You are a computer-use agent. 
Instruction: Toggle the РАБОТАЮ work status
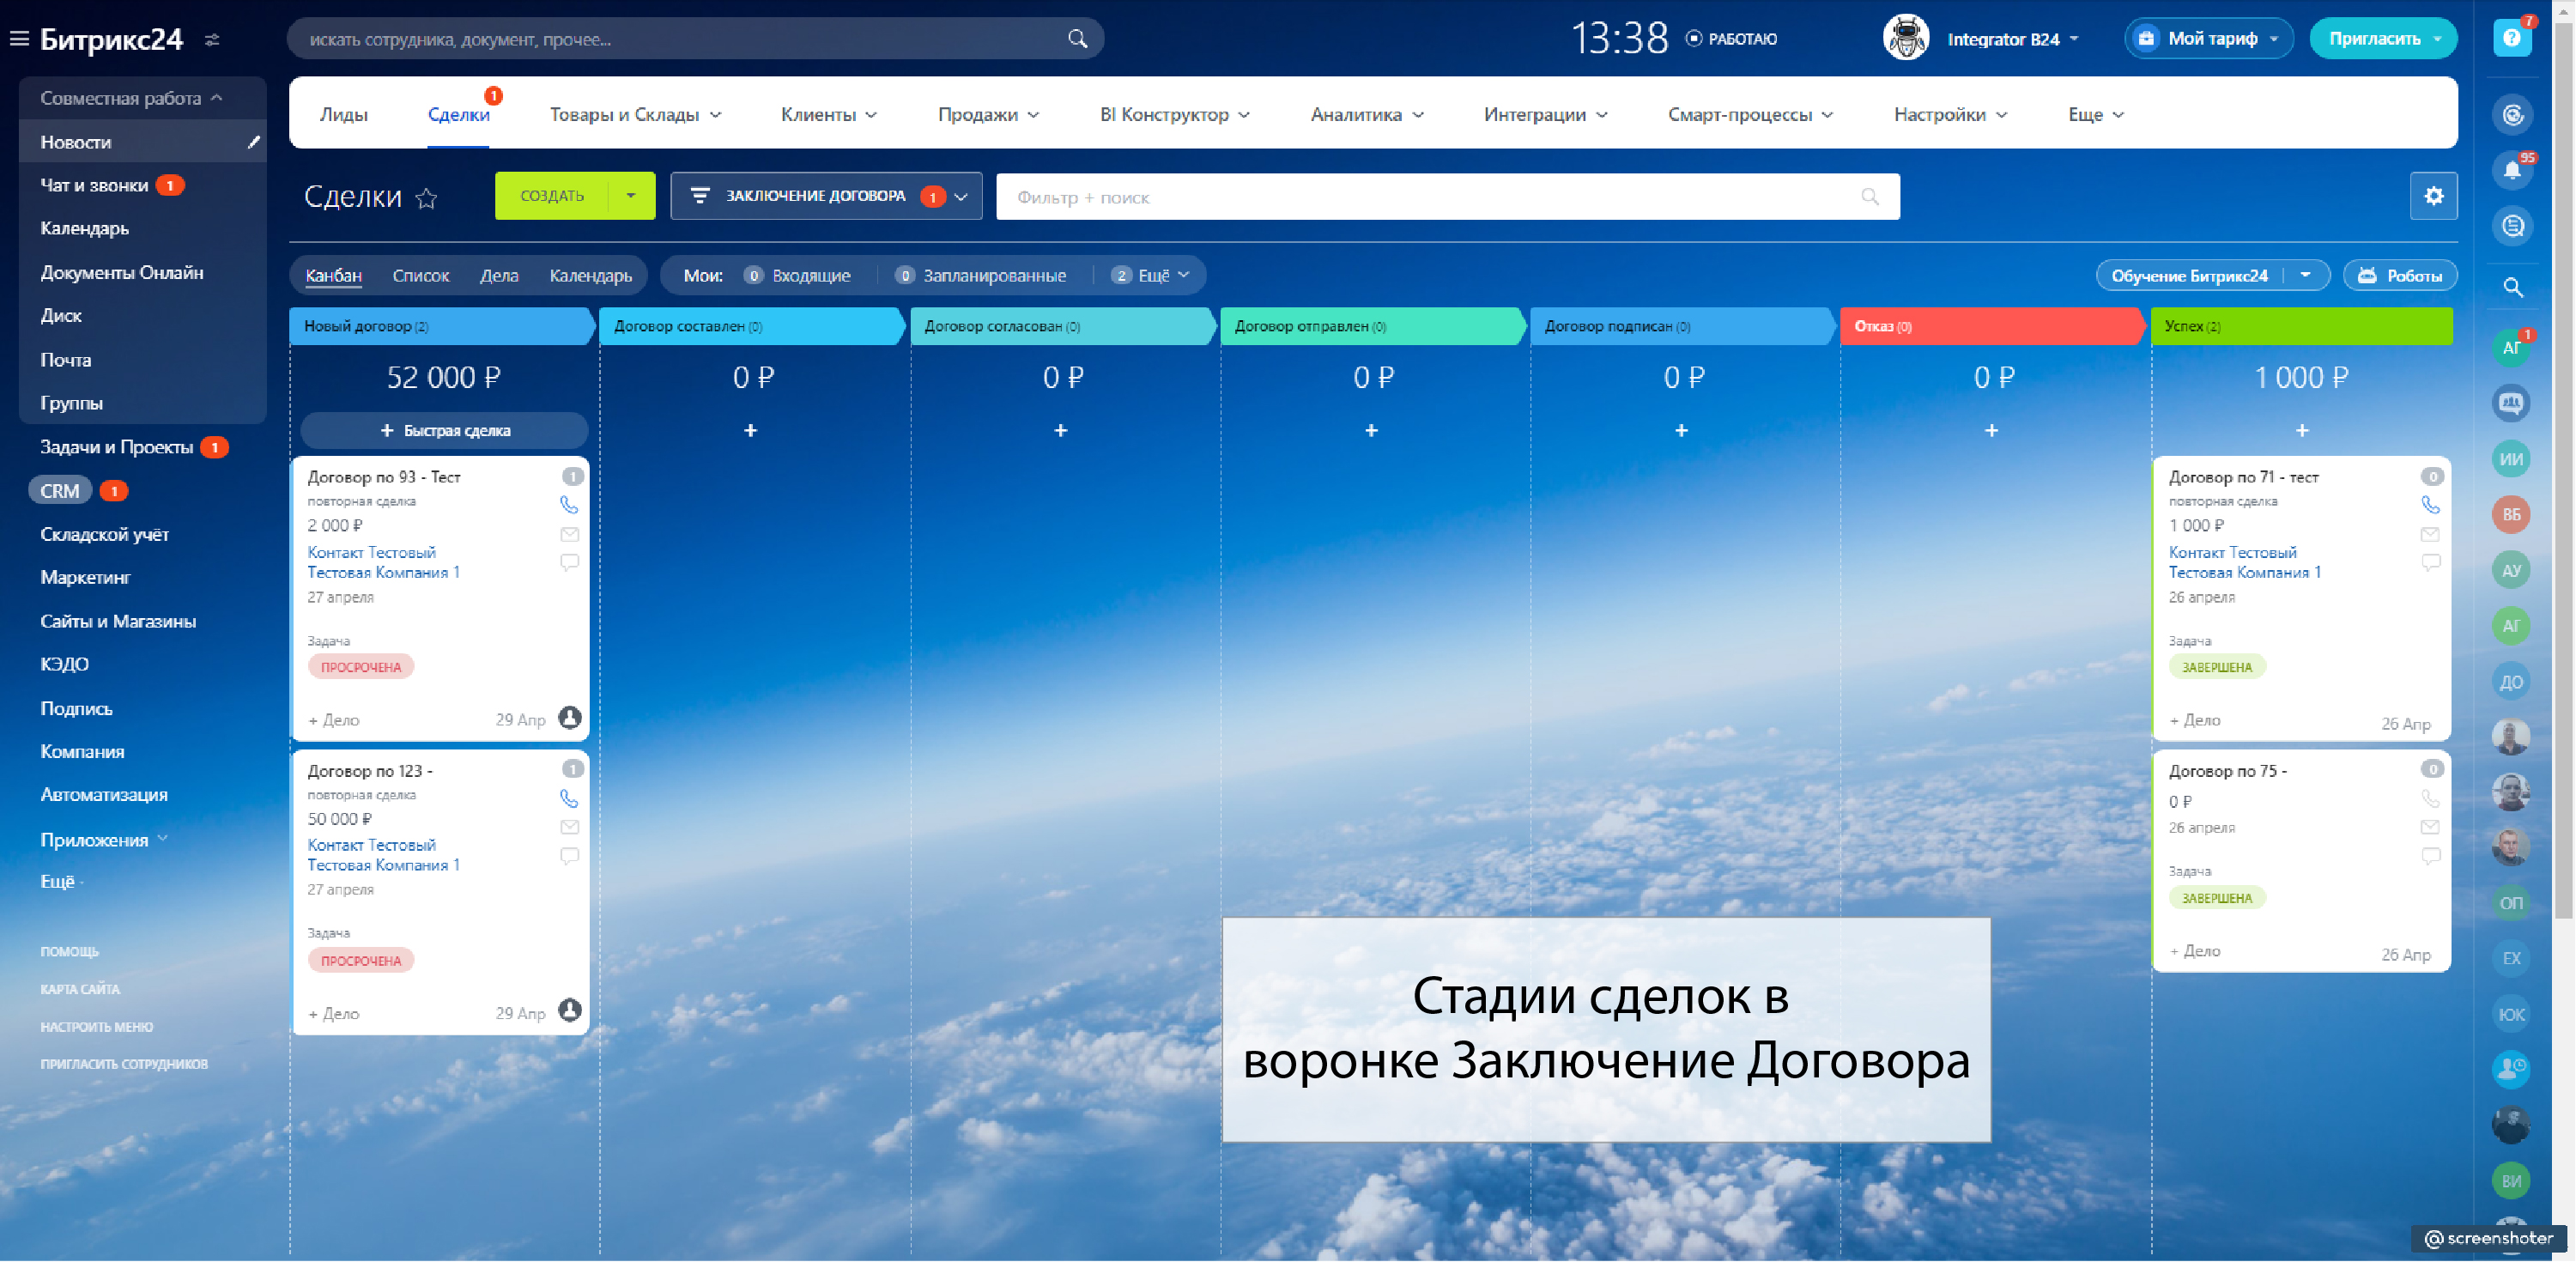(1733, 39)
